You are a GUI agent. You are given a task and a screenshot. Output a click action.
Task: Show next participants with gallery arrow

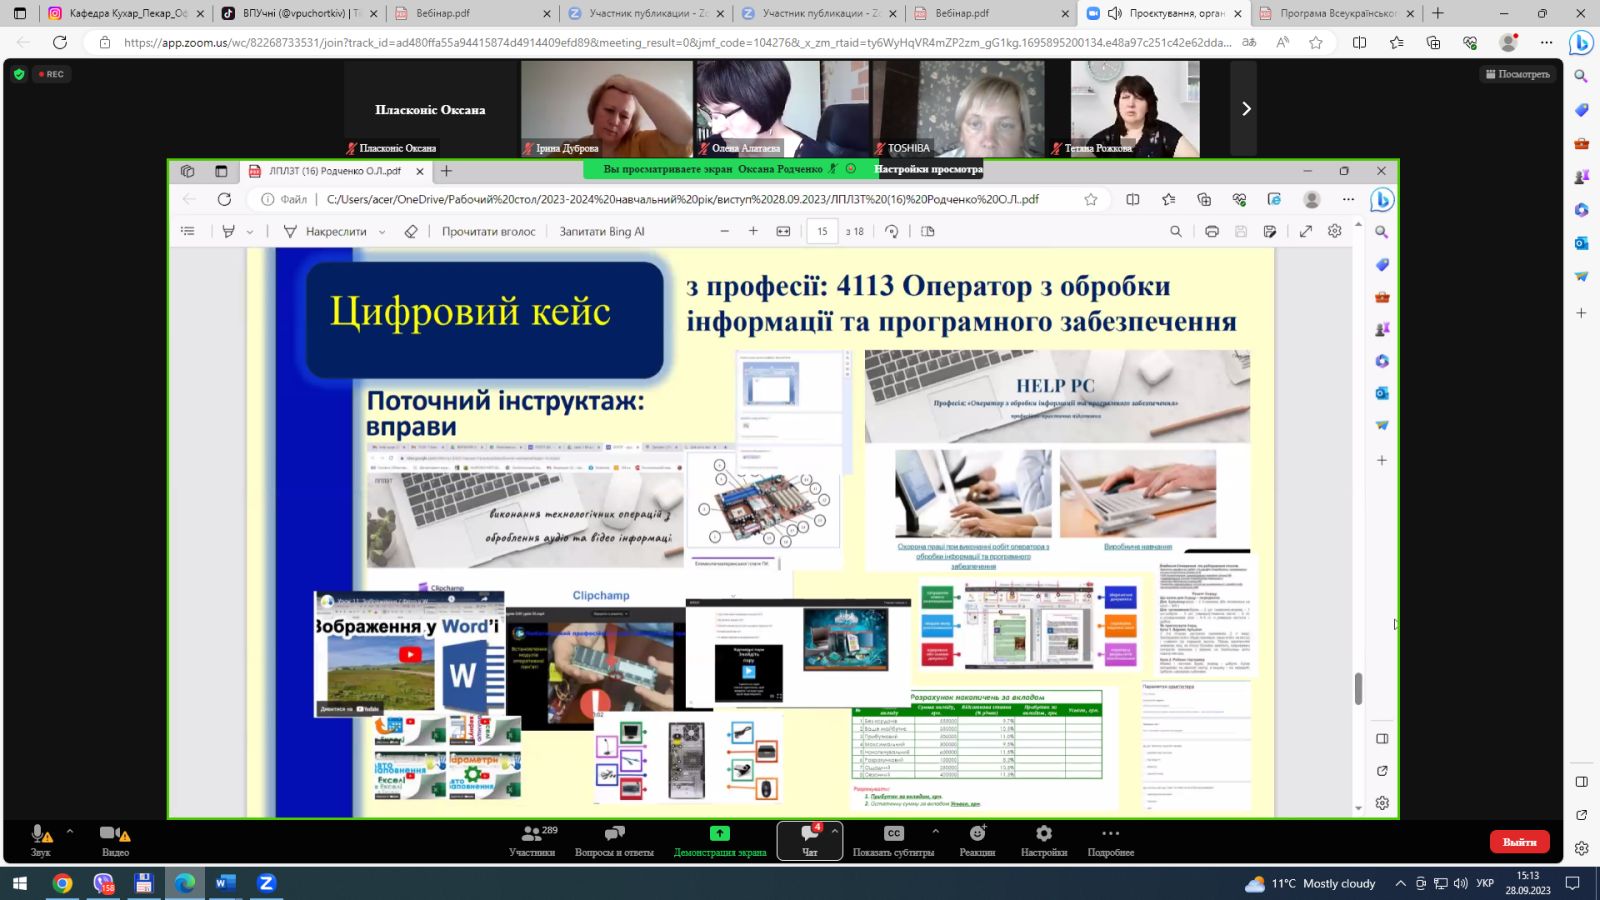point(1246,109)
